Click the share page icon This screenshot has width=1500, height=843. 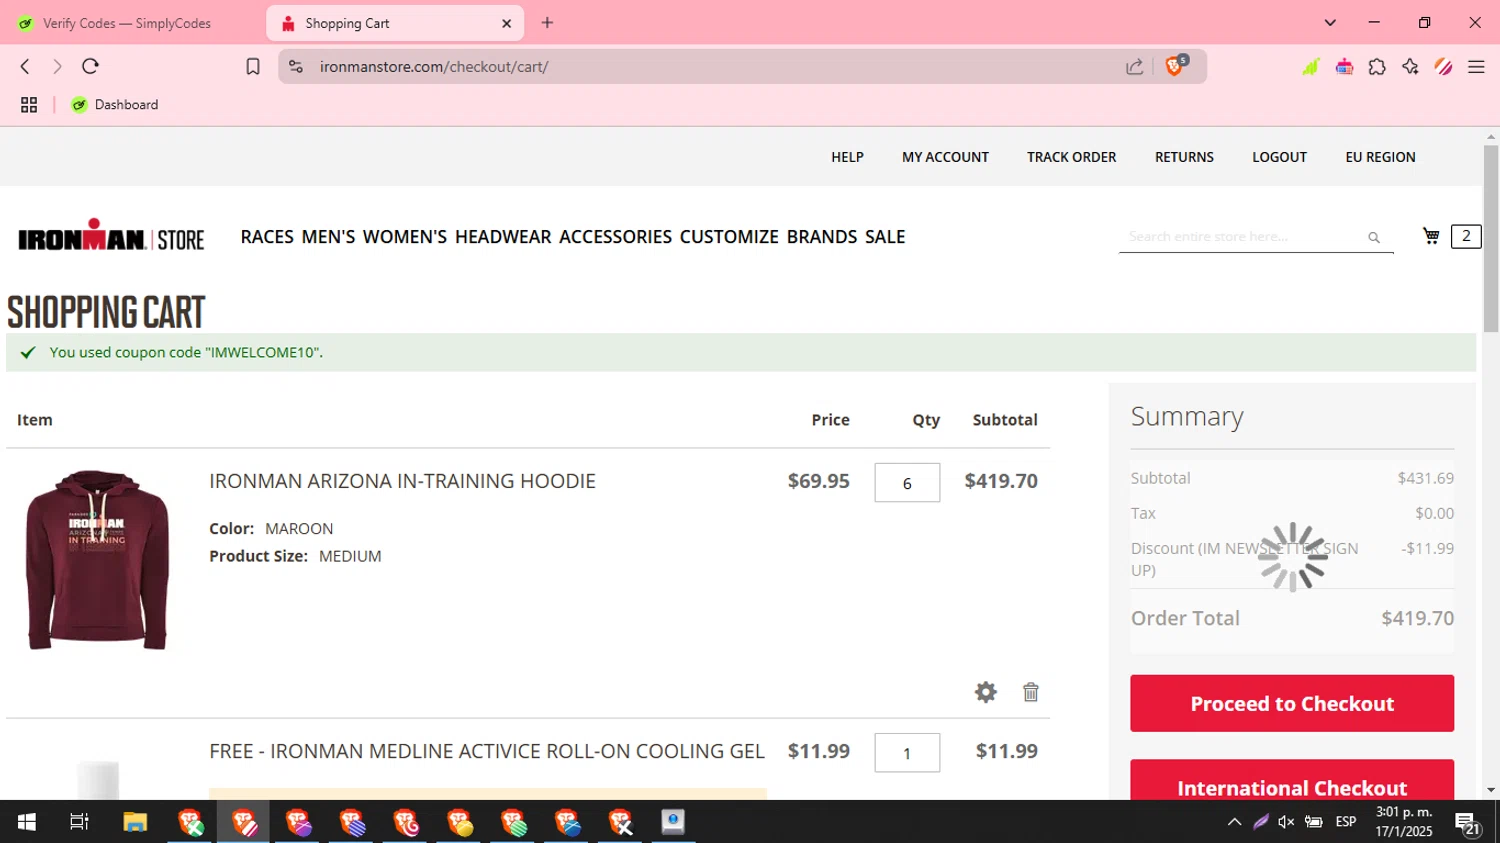pyautogui.click(x=1135, y=67)
